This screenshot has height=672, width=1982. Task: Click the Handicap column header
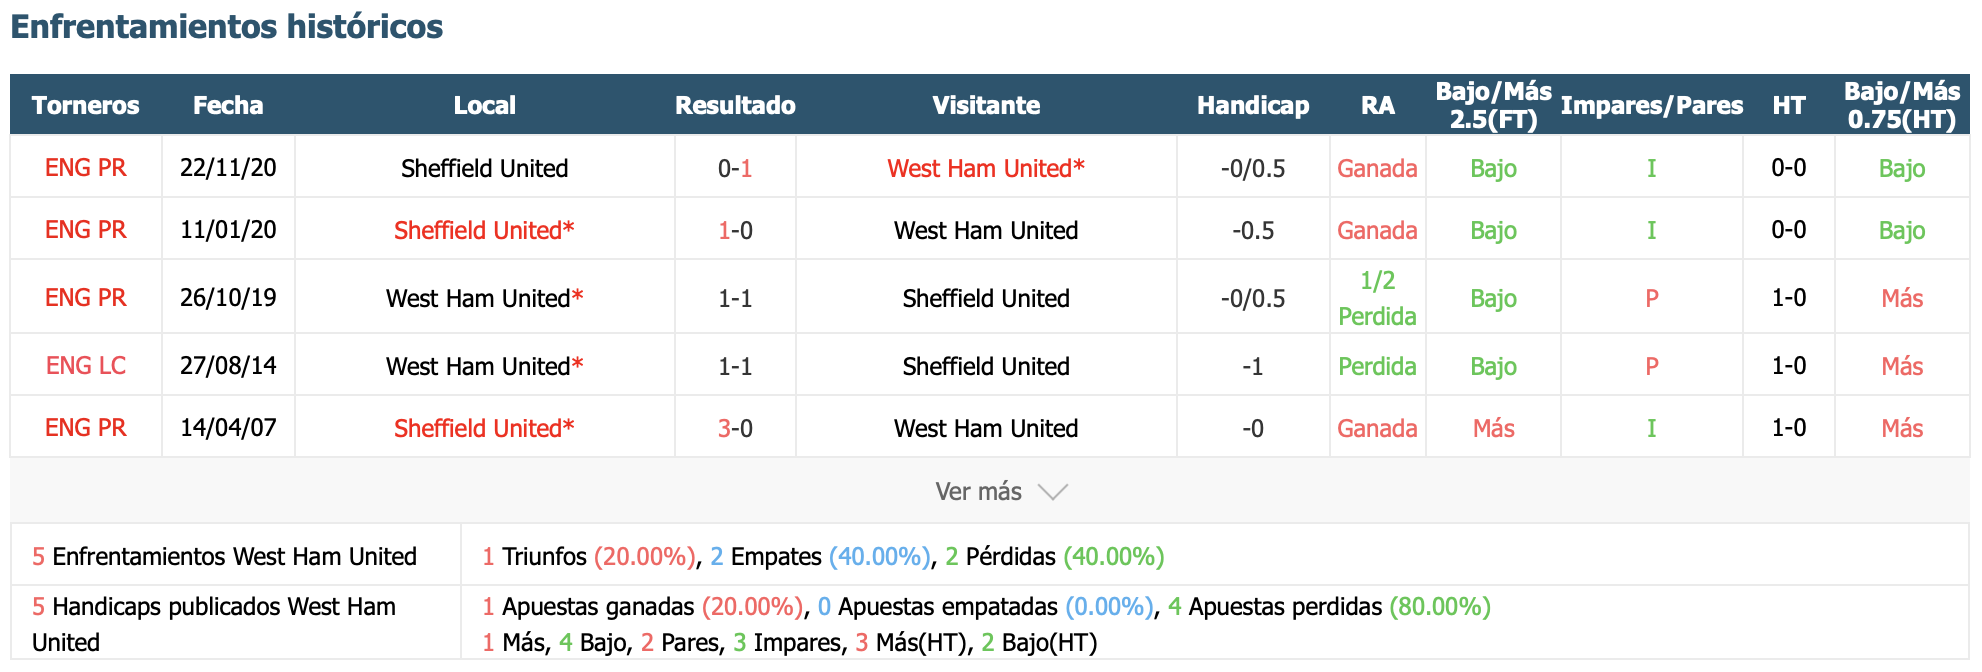coord(1253,105)
